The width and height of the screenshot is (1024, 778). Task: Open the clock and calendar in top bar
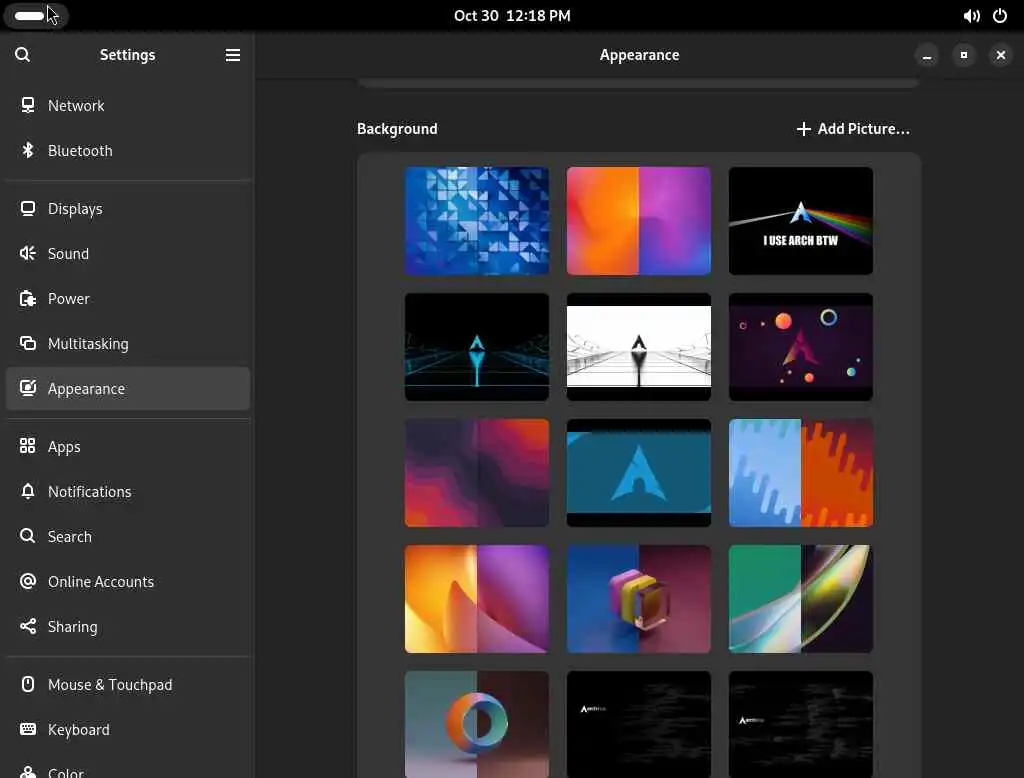(512, 16)
